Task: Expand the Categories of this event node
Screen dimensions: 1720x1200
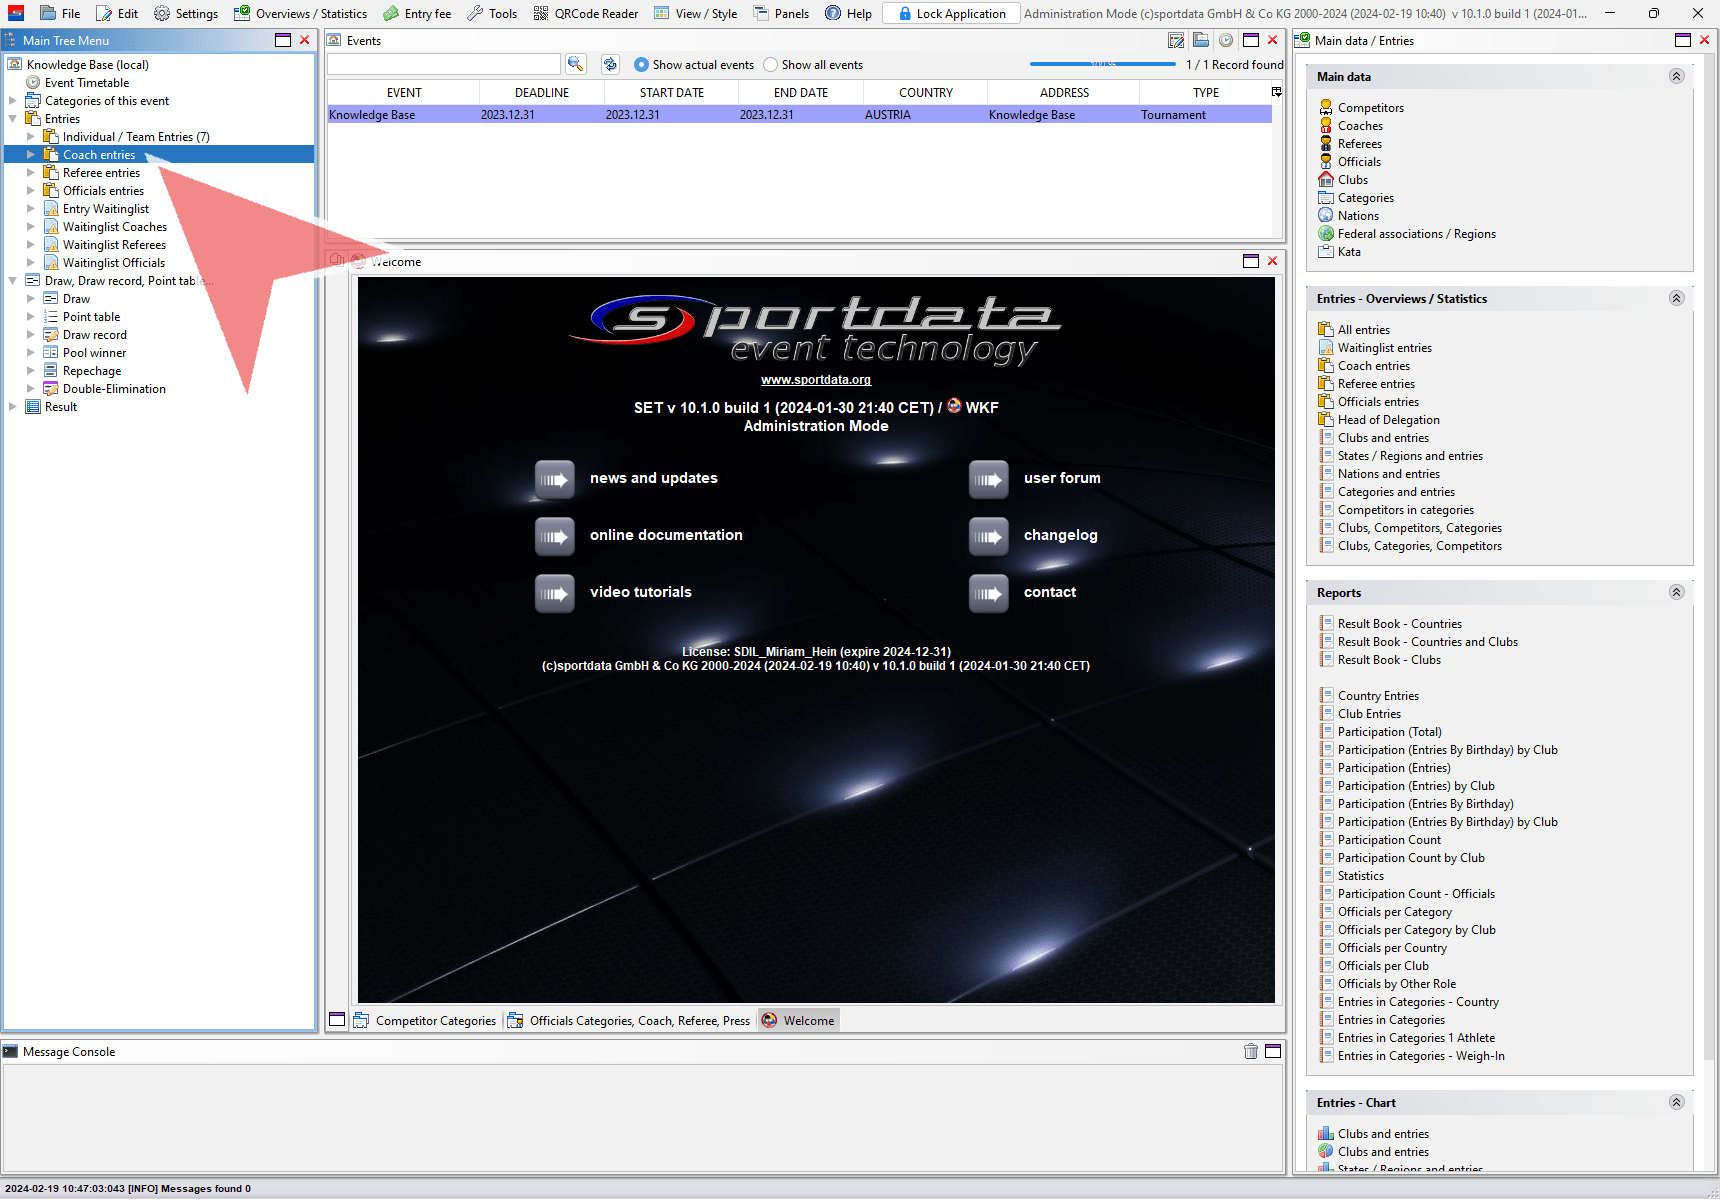Action: coord(13,101)
